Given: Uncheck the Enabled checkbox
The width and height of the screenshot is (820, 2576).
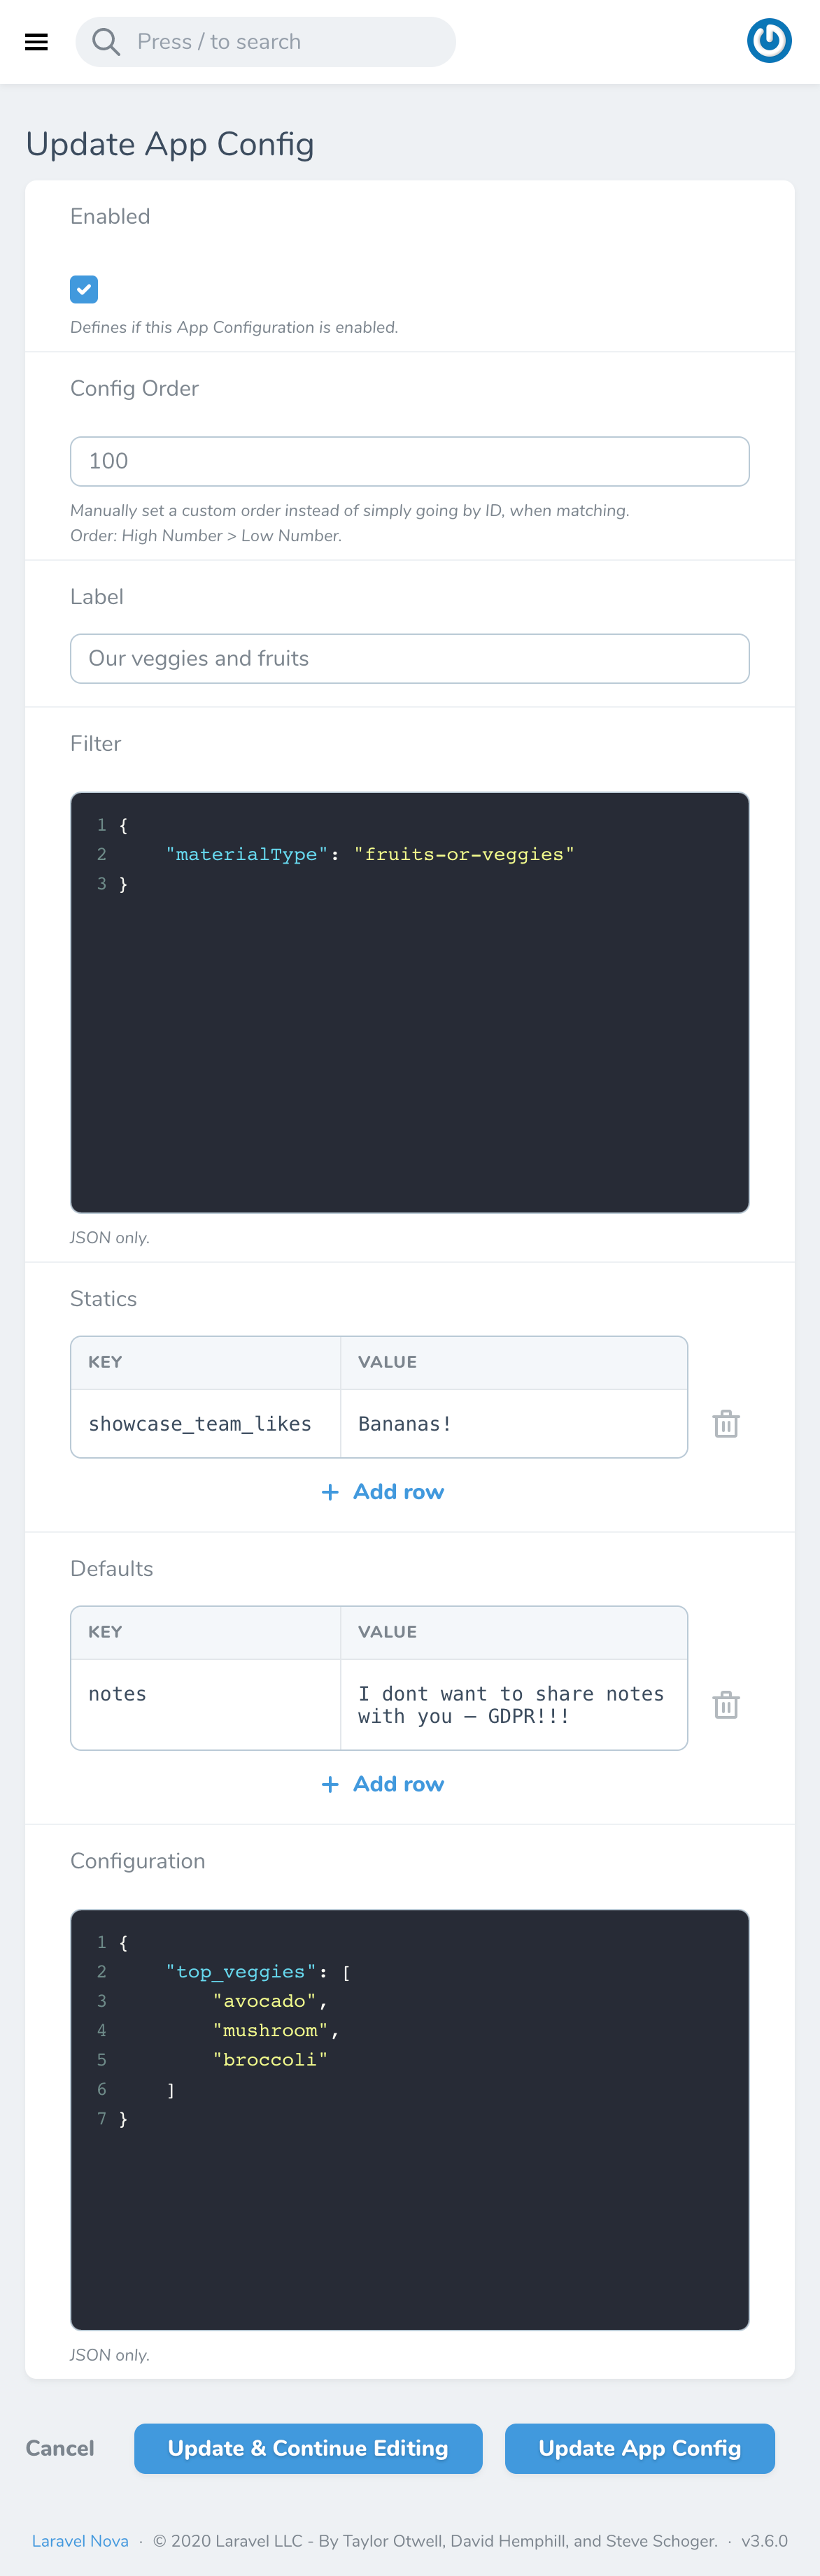Looking at the screenshot, I should click(84, 289).
